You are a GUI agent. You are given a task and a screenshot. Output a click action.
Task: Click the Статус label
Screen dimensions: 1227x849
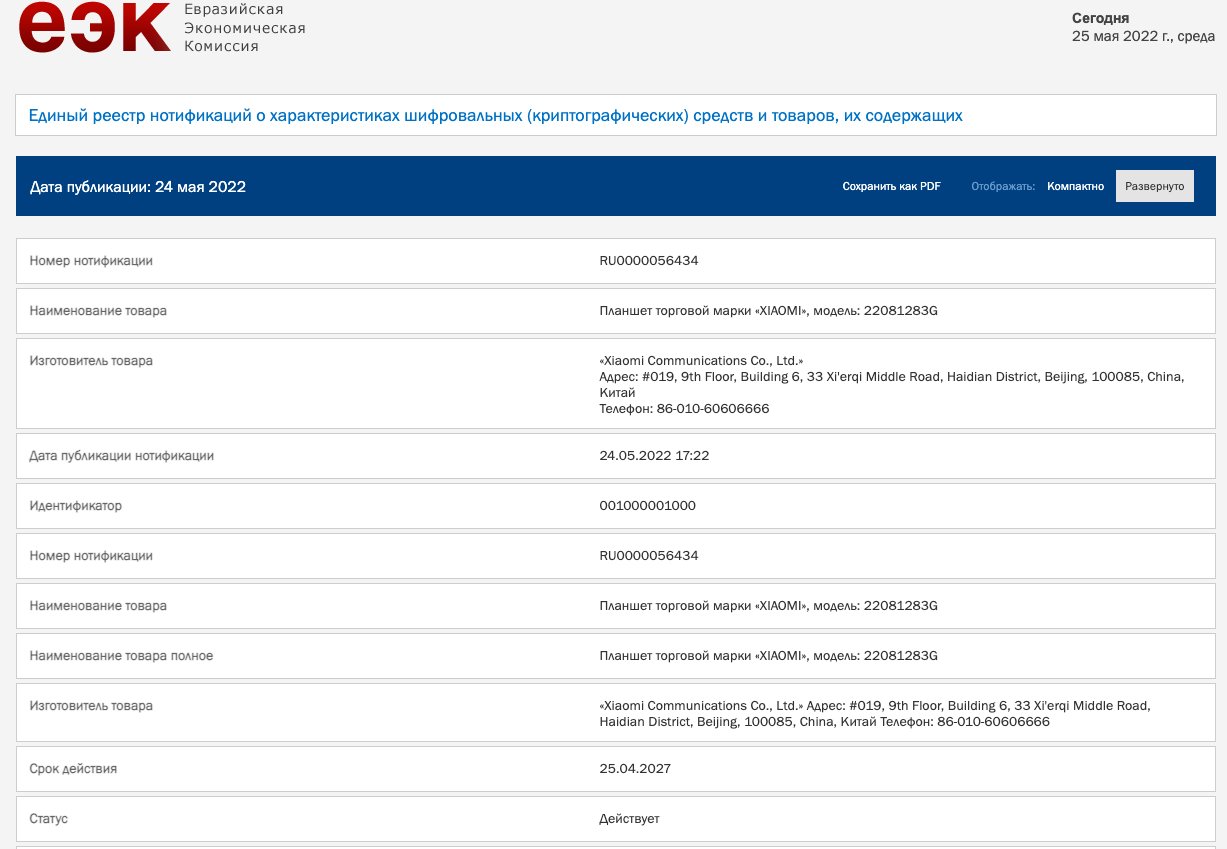[x=49, y=819]
